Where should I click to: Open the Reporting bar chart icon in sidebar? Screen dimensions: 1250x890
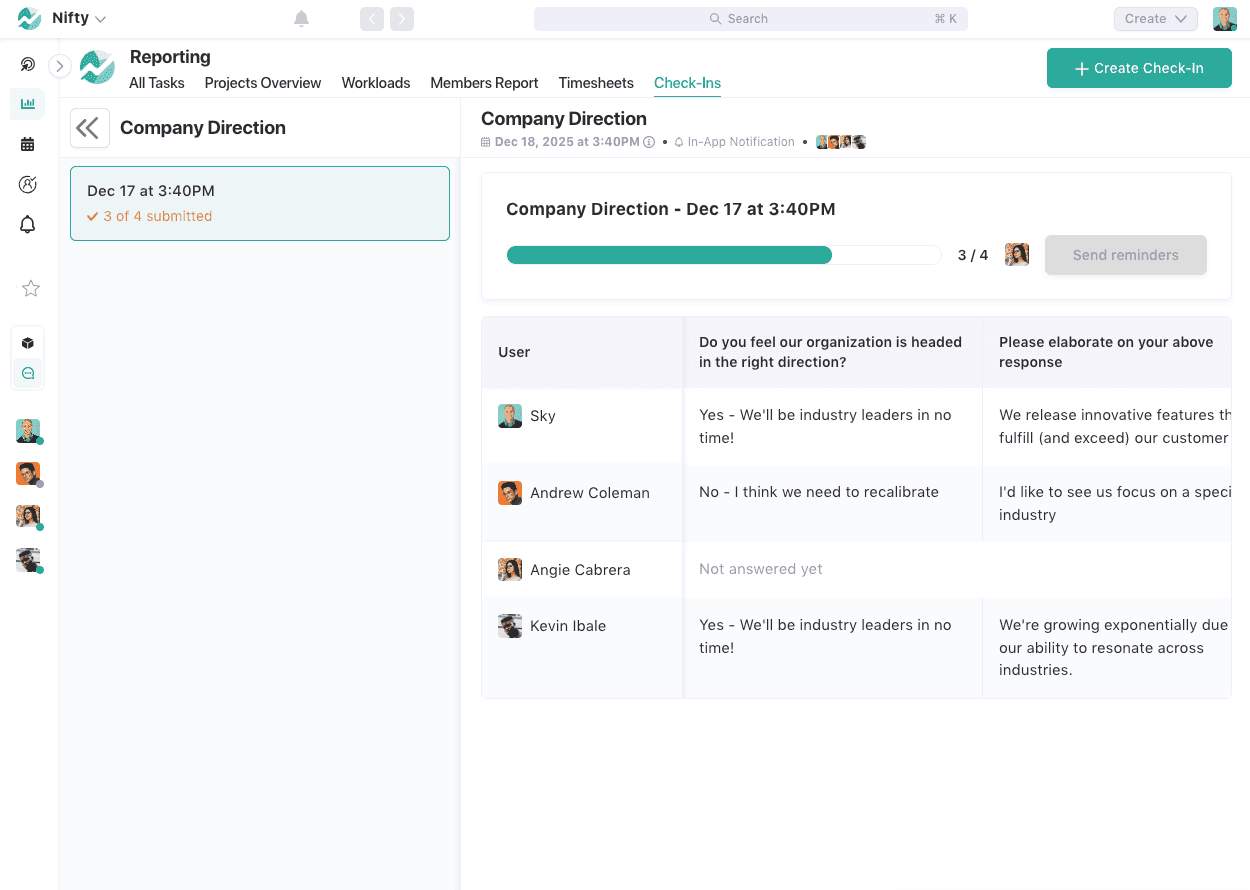(x=27, y=104)
